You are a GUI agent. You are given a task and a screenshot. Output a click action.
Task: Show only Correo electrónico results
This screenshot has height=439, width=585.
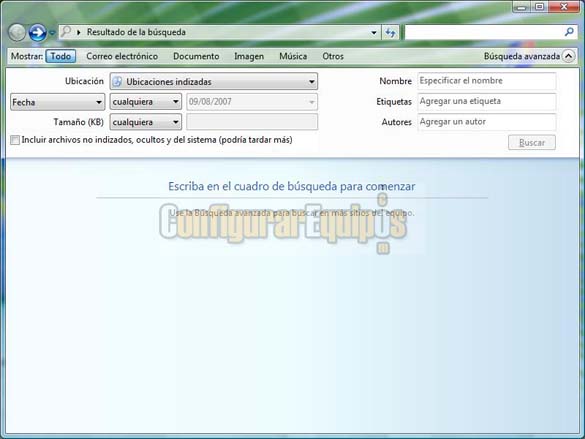coord(122,56)
